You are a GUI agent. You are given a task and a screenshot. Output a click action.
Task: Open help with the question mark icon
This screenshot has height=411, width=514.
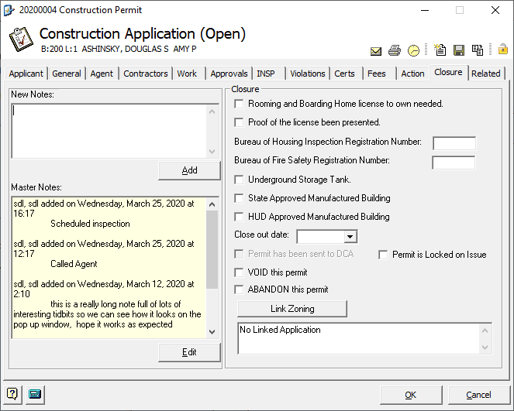[12, 394]
